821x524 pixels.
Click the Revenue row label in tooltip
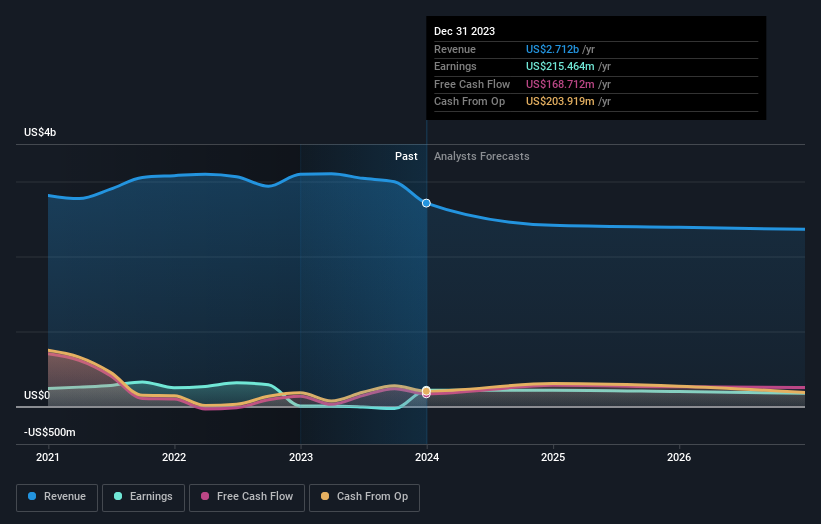[x=454, y=49]
